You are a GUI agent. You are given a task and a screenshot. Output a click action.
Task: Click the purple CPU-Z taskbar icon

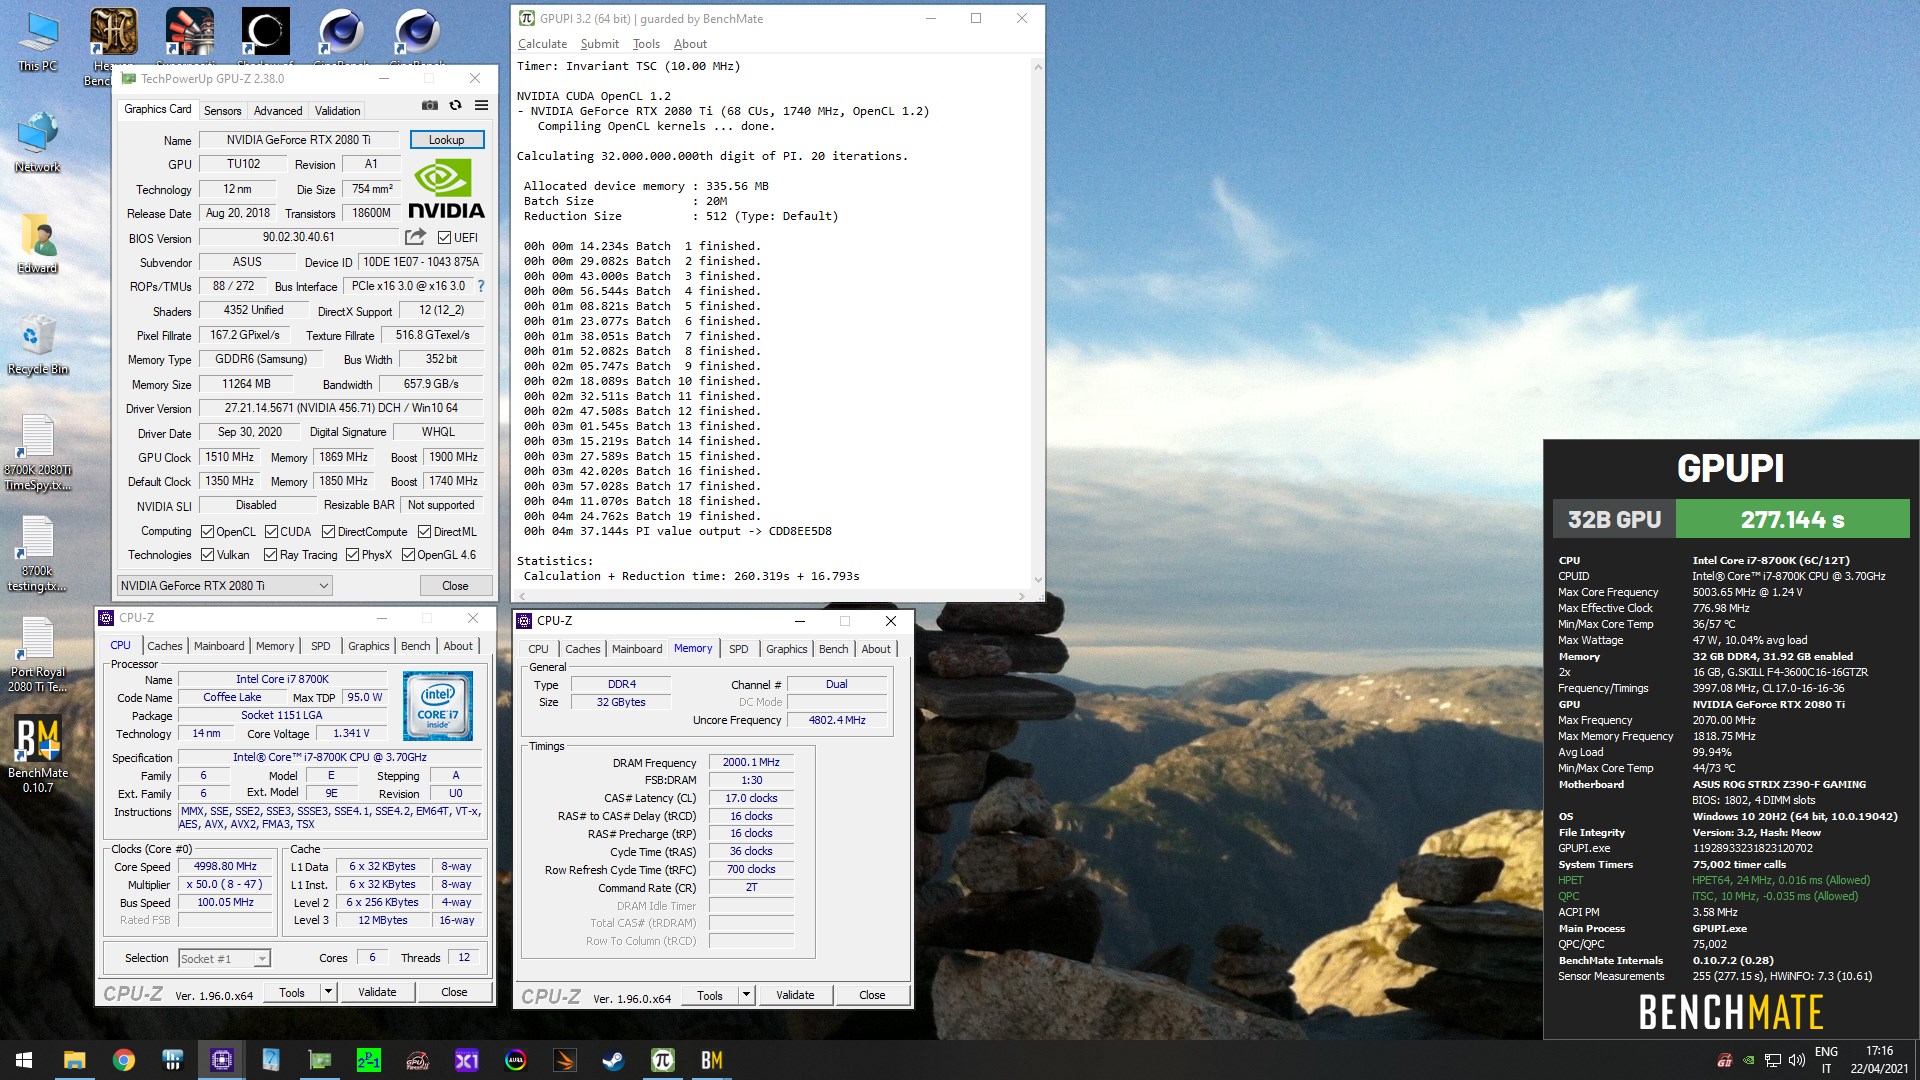click(222, 1060)
